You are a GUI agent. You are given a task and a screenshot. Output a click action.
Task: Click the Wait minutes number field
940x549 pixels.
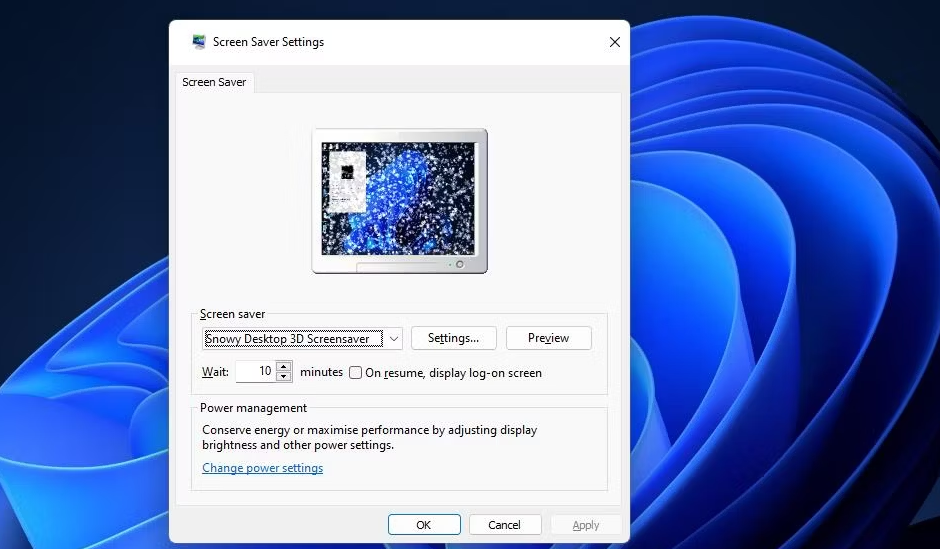click(x=255, y=372)
